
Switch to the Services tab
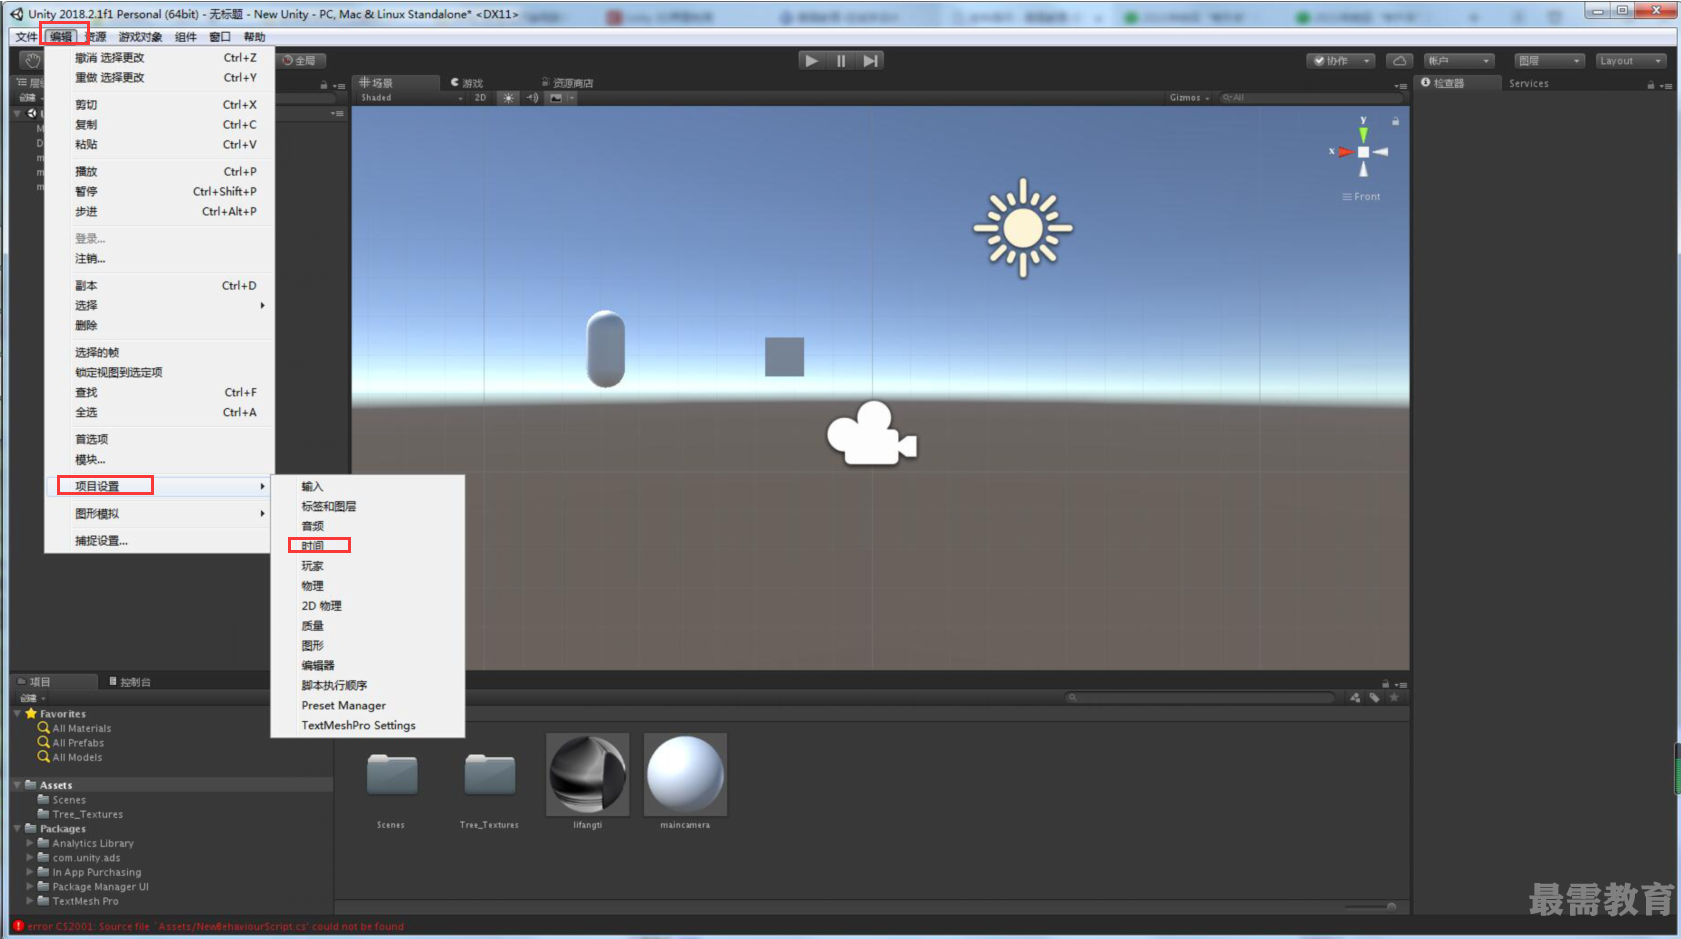pyautogui.click(x=1528, y=84)
